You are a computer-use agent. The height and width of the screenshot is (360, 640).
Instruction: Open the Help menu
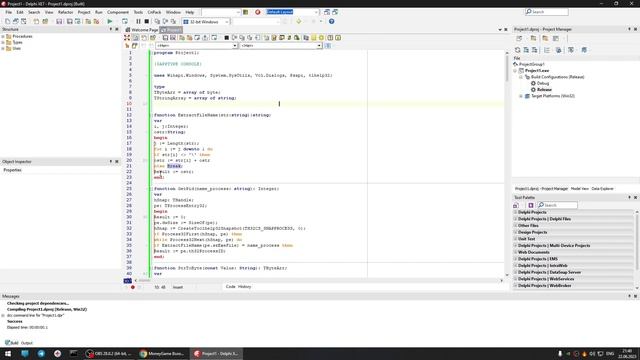[x=190, y=12]
